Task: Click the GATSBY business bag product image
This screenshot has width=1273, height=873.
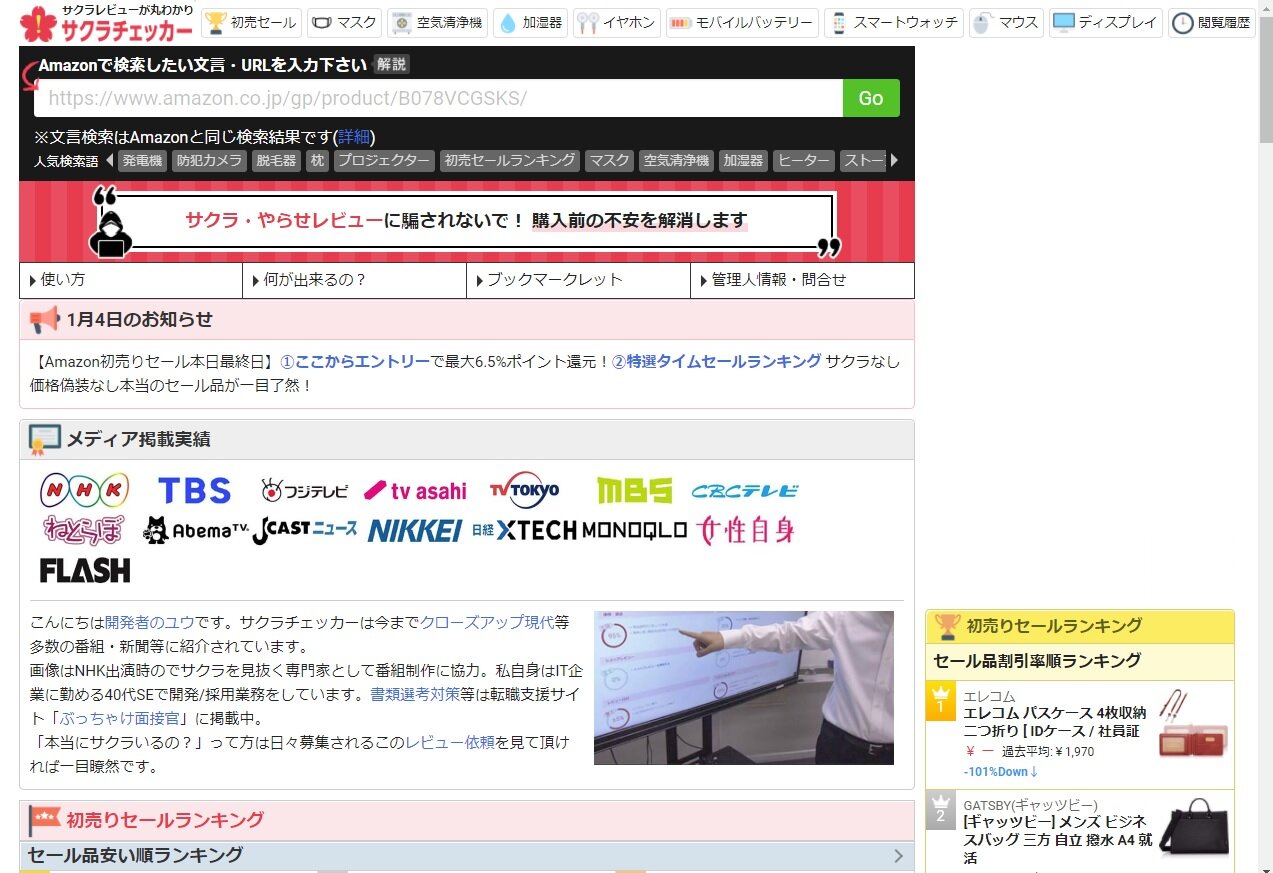Action: click(x=1194, y=825)
